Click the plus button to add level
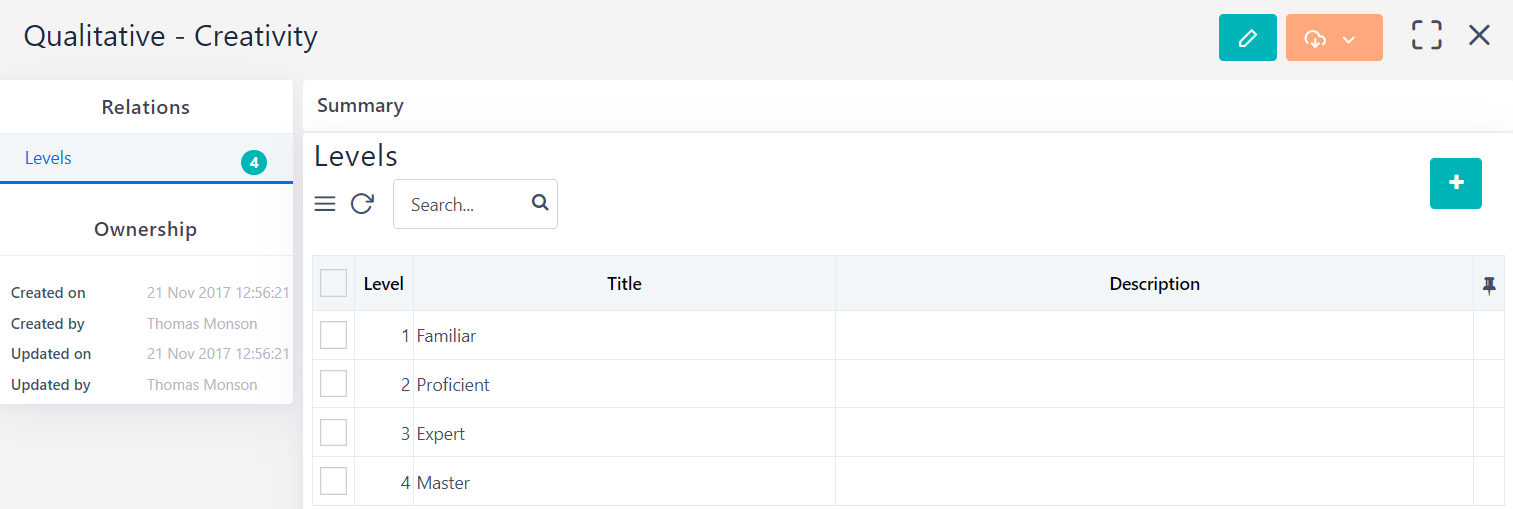 point(1455,183)
